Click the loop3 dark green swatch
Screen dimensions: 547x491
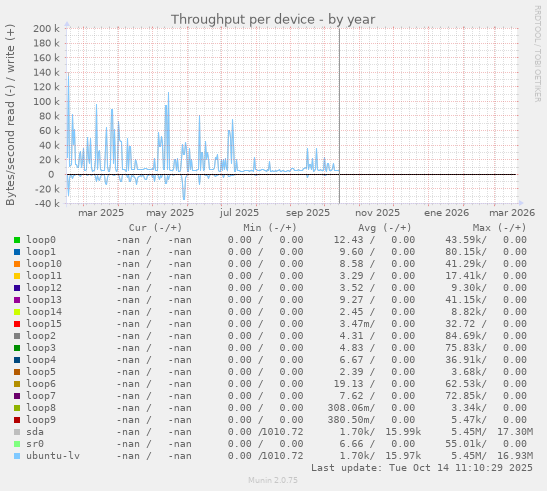17,348
